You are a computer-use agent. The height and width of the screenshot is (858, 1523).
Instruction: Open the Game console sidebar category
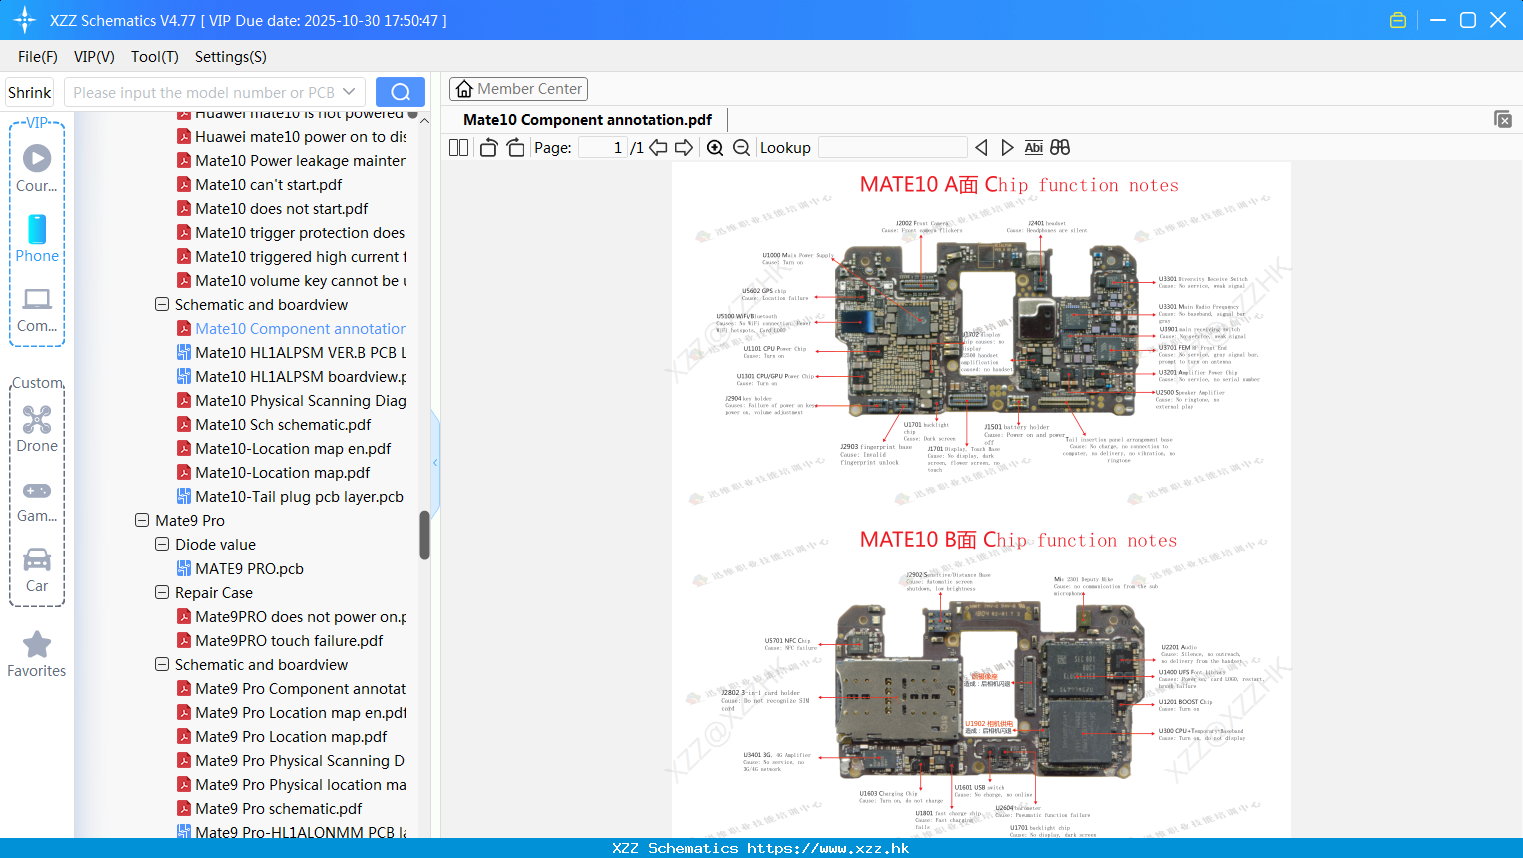[37, 500]
